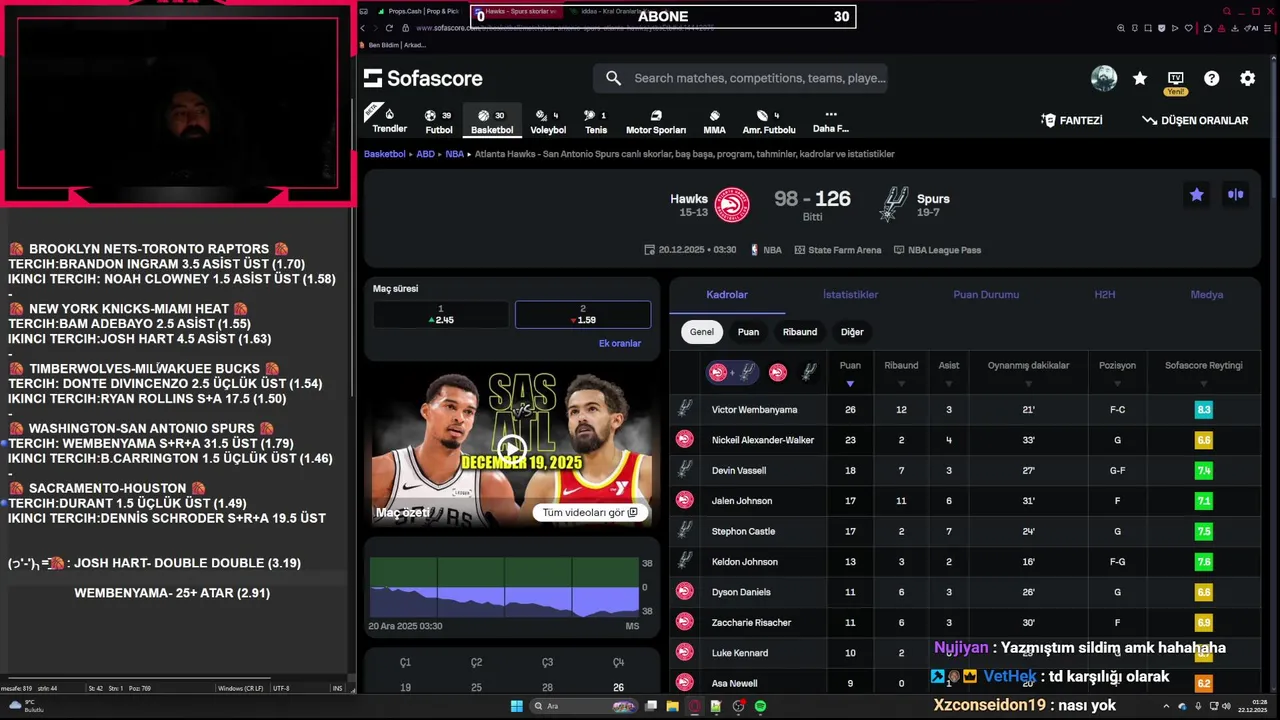Sort table by Pozisyon column
The image size is (1280, 720).
coord(1117,373)
